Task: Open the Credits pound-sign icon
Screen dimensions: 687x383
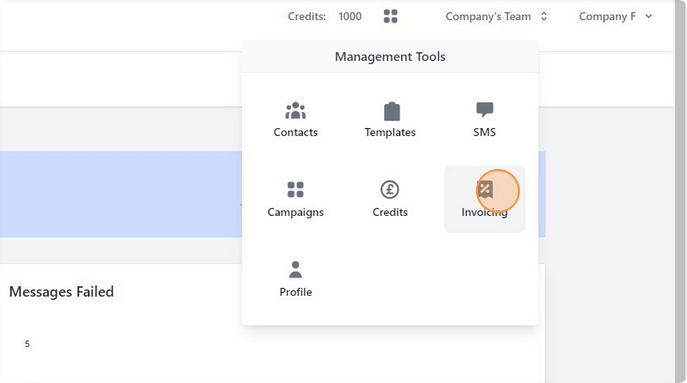Action: 390,190
